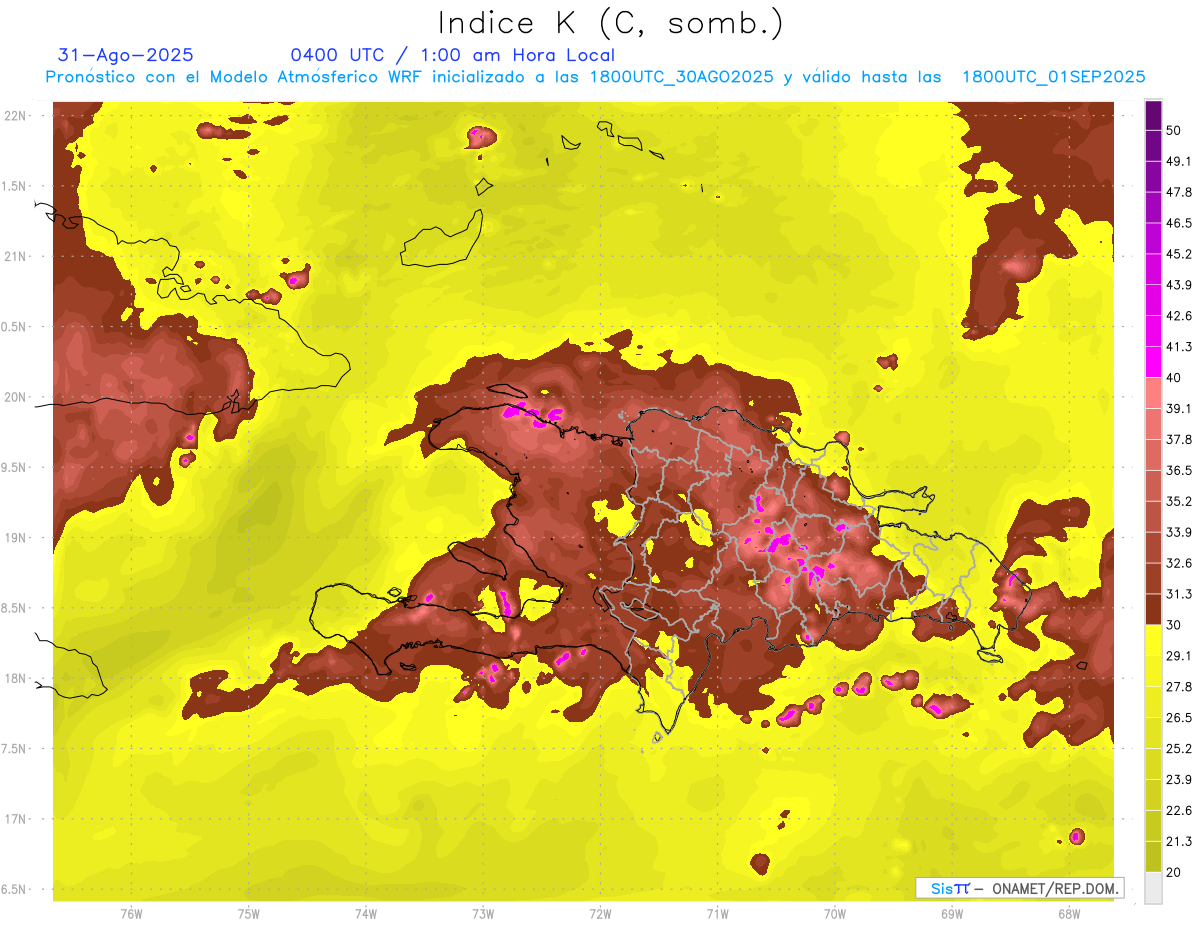Click the color scale value '27.8'
1200x927 pixels.
click(1178, 687)
